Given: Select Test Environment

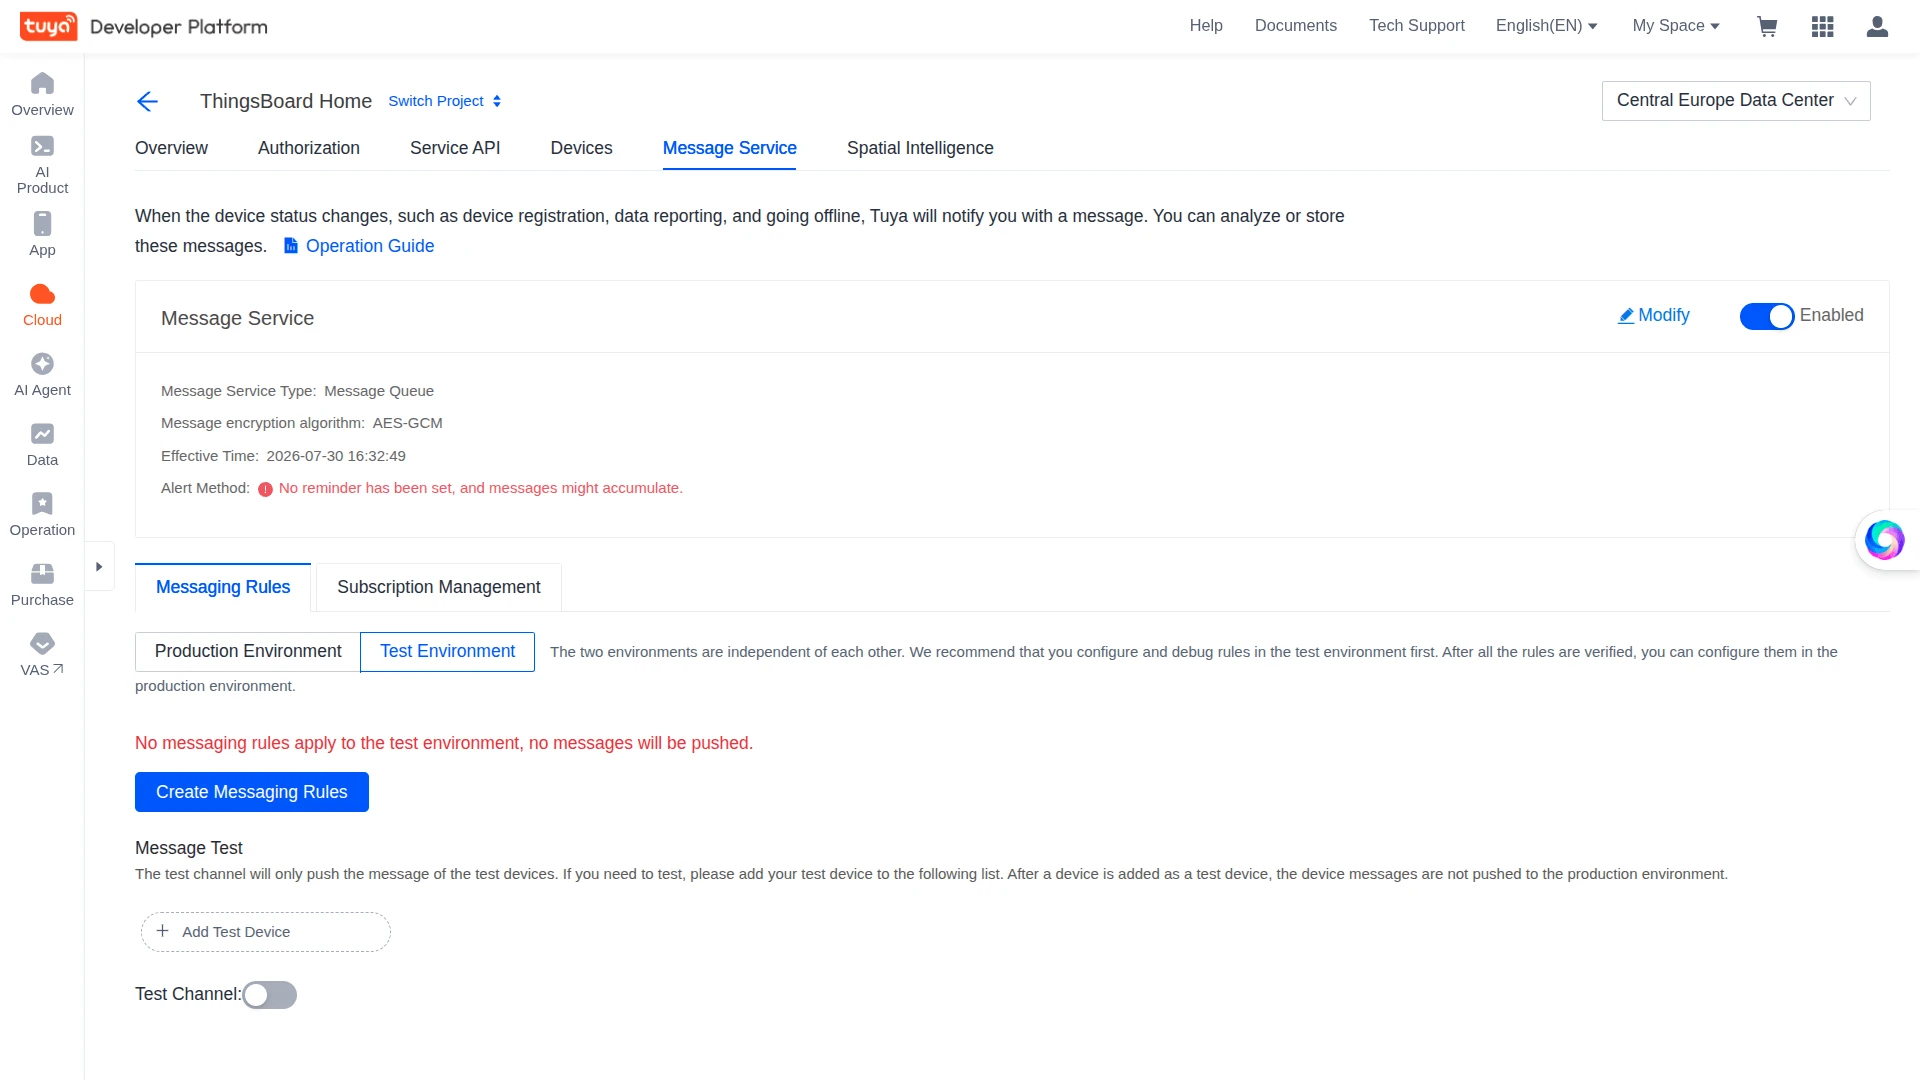Looking at the screenshot, I should point(447,652).
